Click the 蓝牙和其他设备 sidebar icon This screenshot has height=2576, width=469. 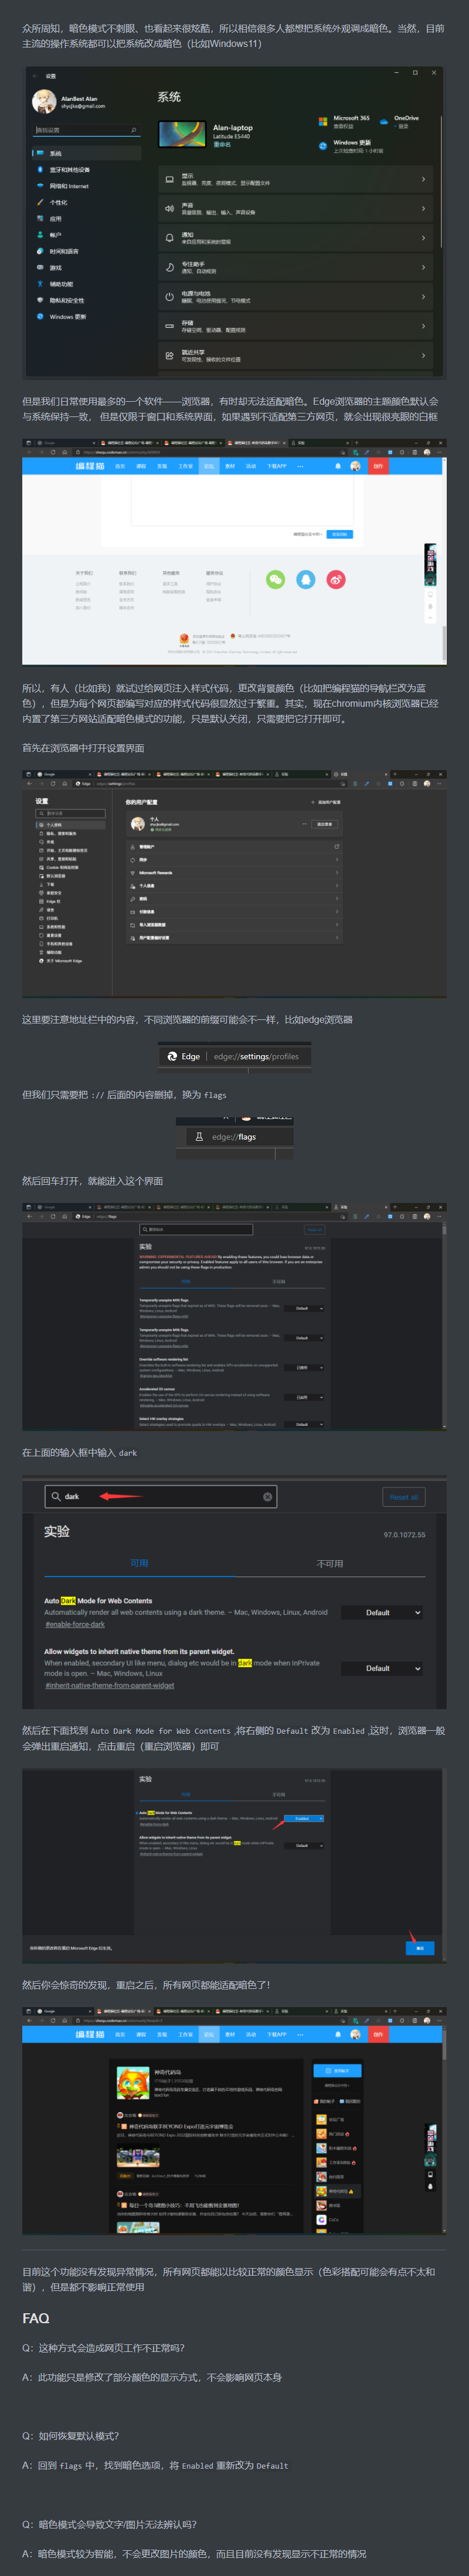pyautogui.click(x=40, y=170)
